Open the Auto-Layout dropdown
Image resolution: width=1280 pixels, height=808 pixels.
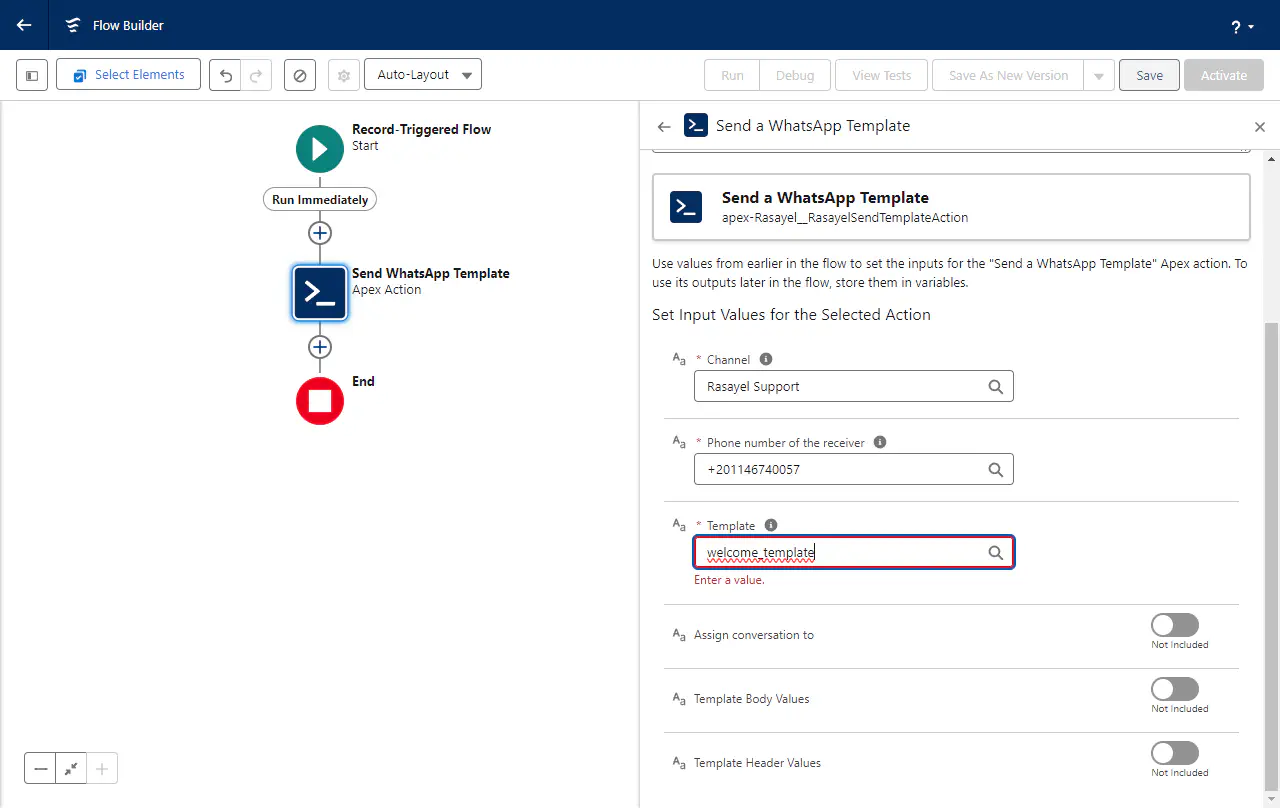tap(423, 75)
